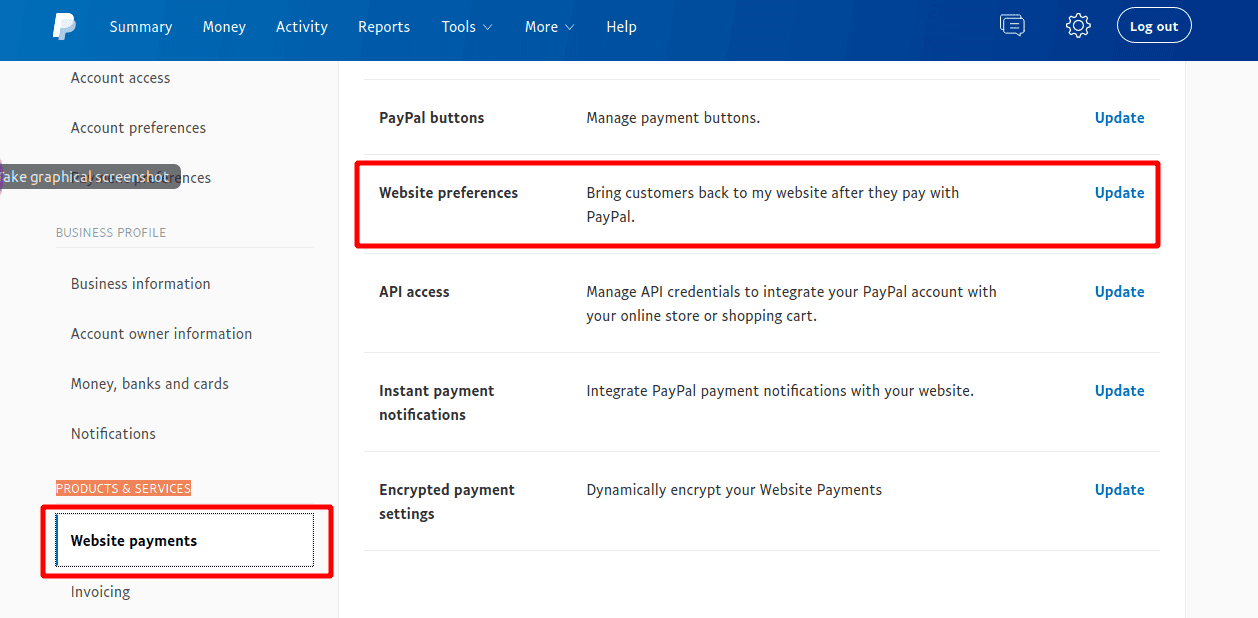
Task: Click the 'BUSINESS PROFILE' section heading
Action: tap(111, 233)
